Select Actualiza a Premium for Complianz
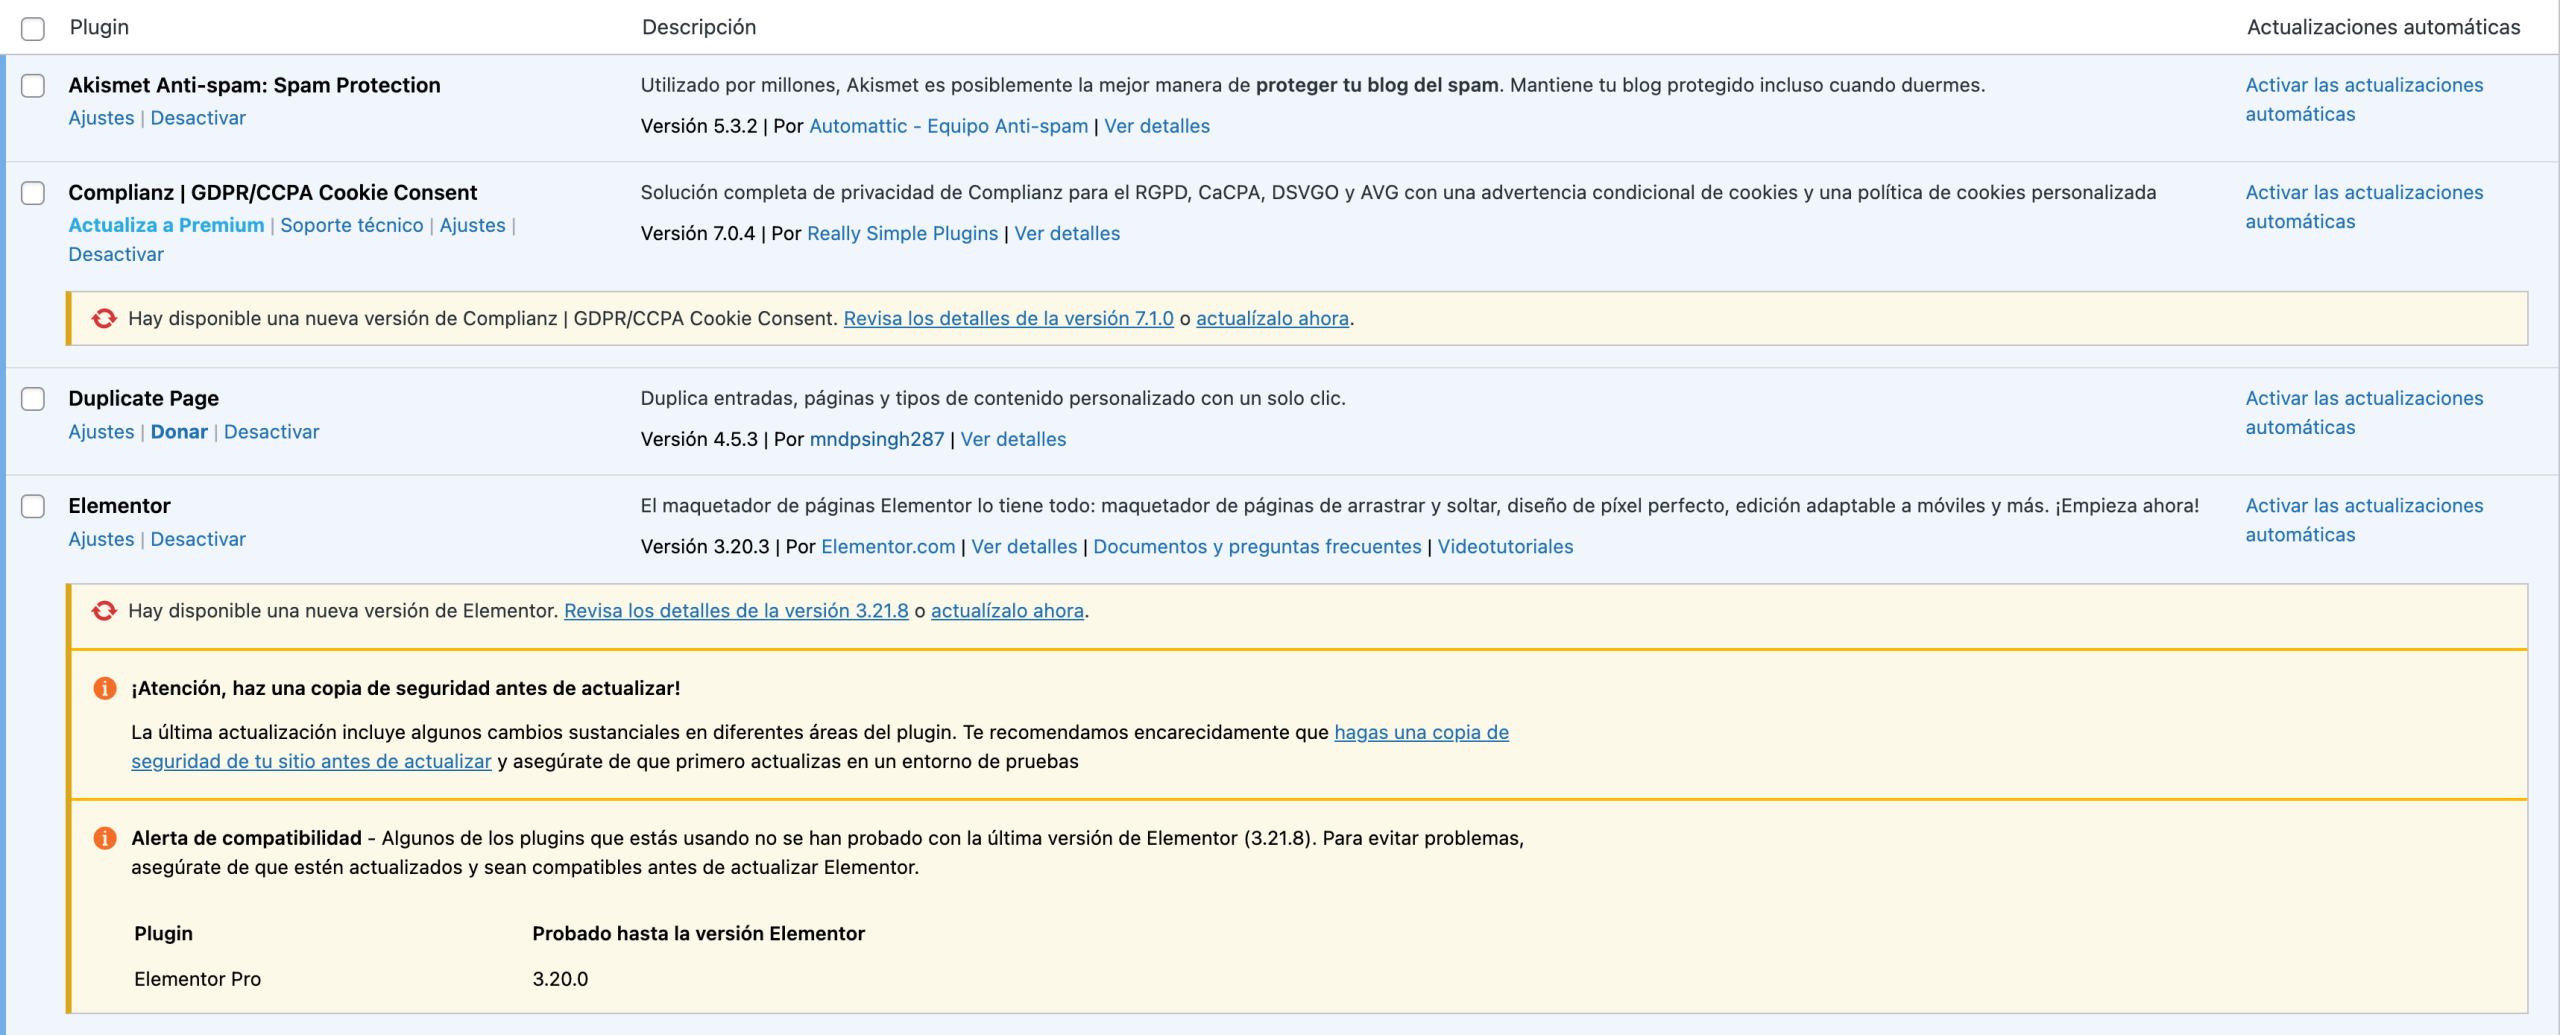This screenshot has width=2560, height=1035. [x=166, y=225]
